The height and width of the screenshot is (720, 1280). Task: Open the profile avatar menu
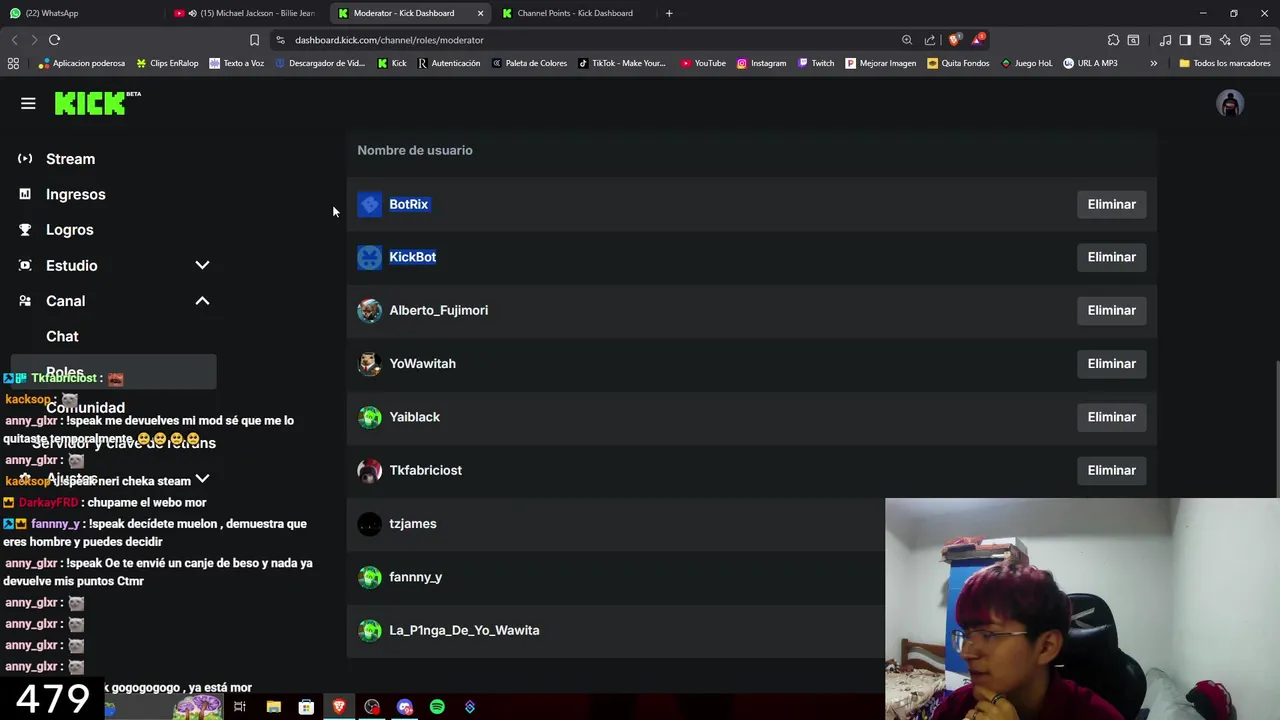(1230, 103)
